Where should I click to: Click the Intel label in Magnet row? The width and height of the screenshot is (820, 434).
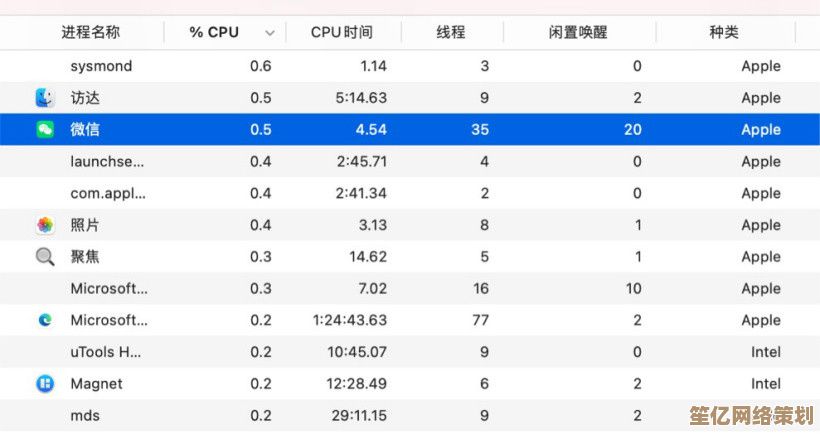(x=766, y=384)
